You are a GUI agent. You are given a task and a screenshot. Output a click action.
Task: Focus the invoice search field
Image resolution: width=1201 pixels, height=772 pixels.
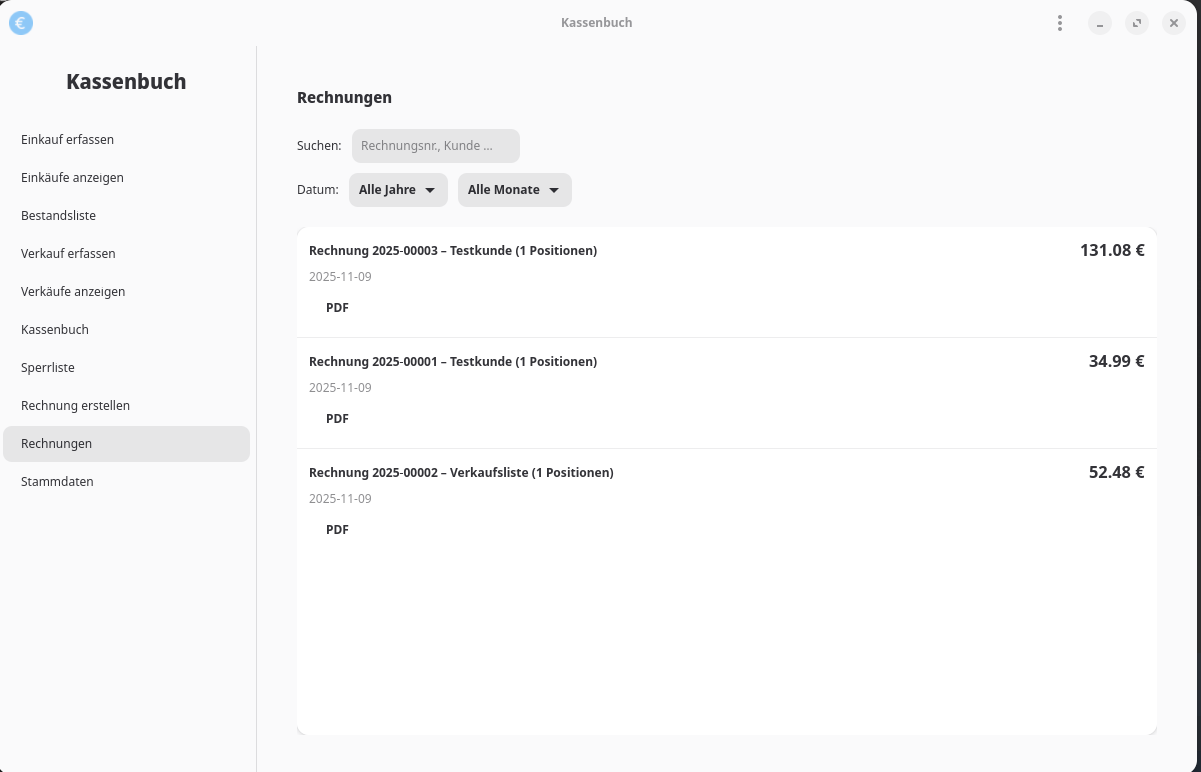coord(435,146)
